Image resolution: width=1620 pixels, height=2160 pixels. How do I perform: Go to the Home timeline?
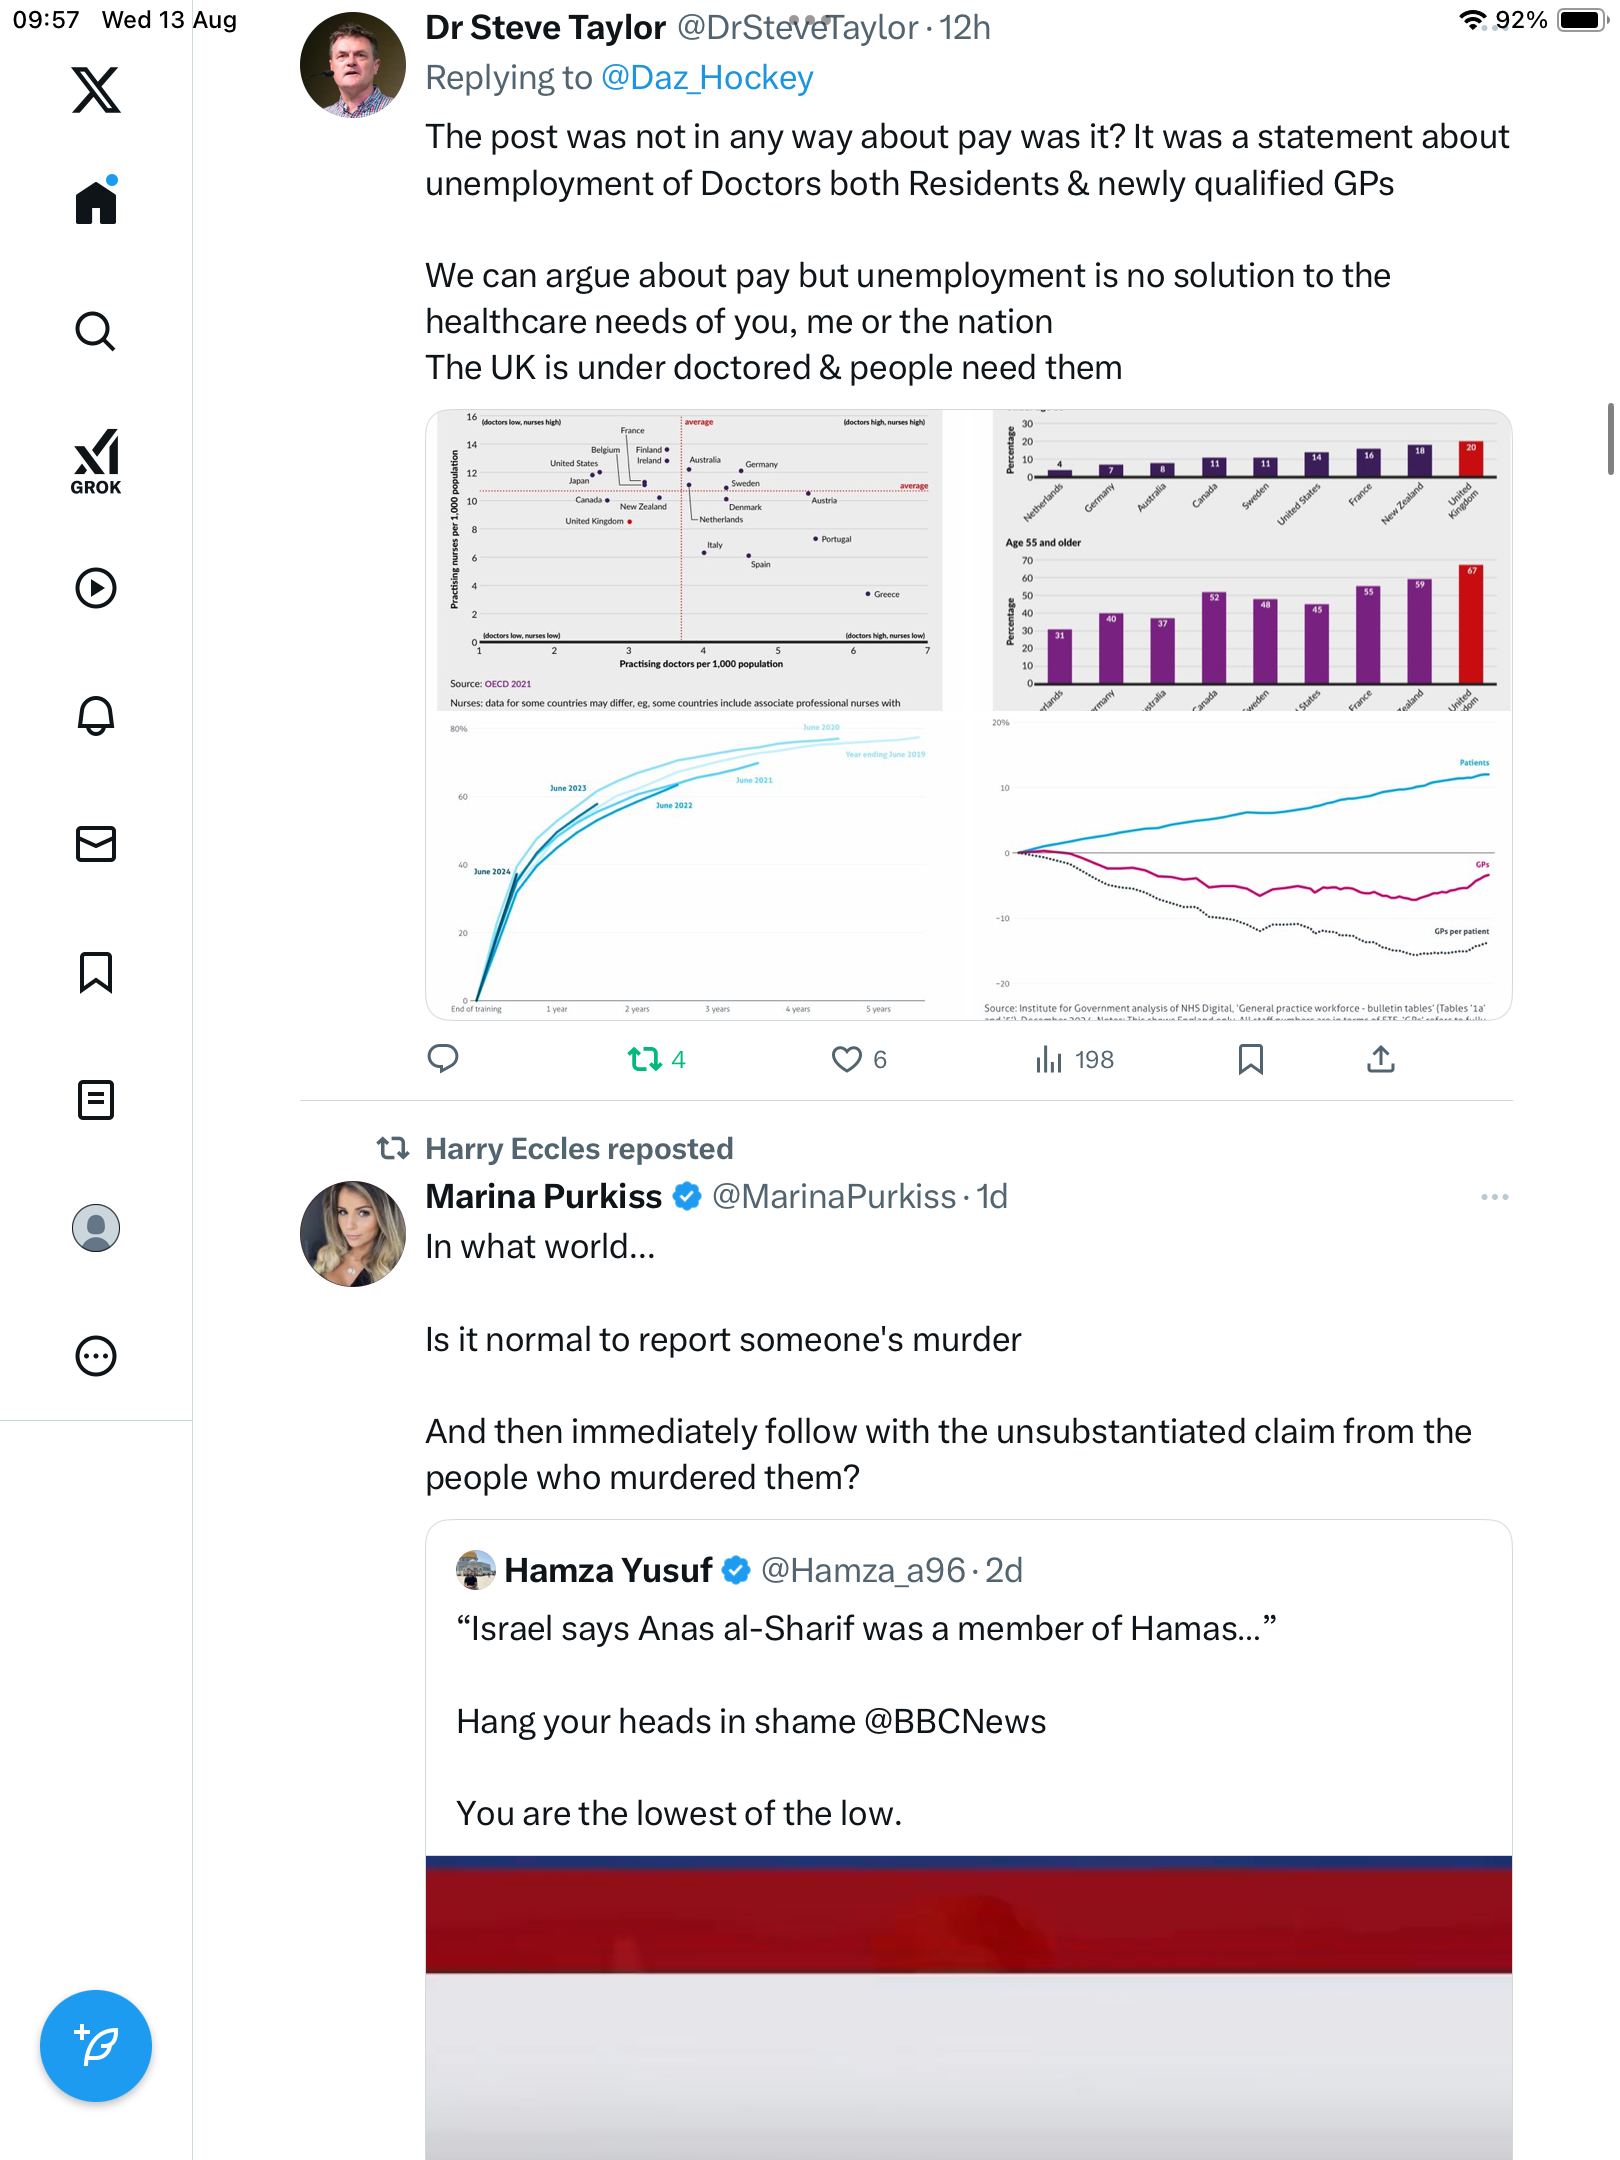96,202
